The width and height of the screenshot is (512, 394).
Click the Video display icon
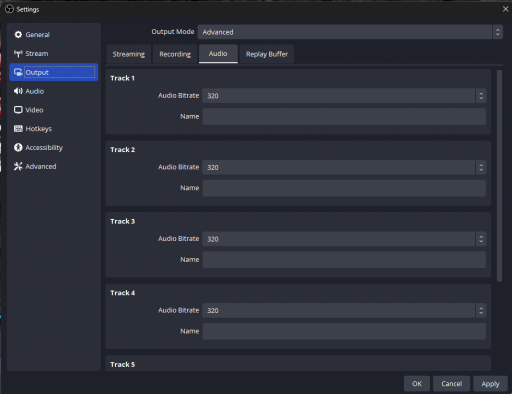pyautogui.click(x=18, y=110)
